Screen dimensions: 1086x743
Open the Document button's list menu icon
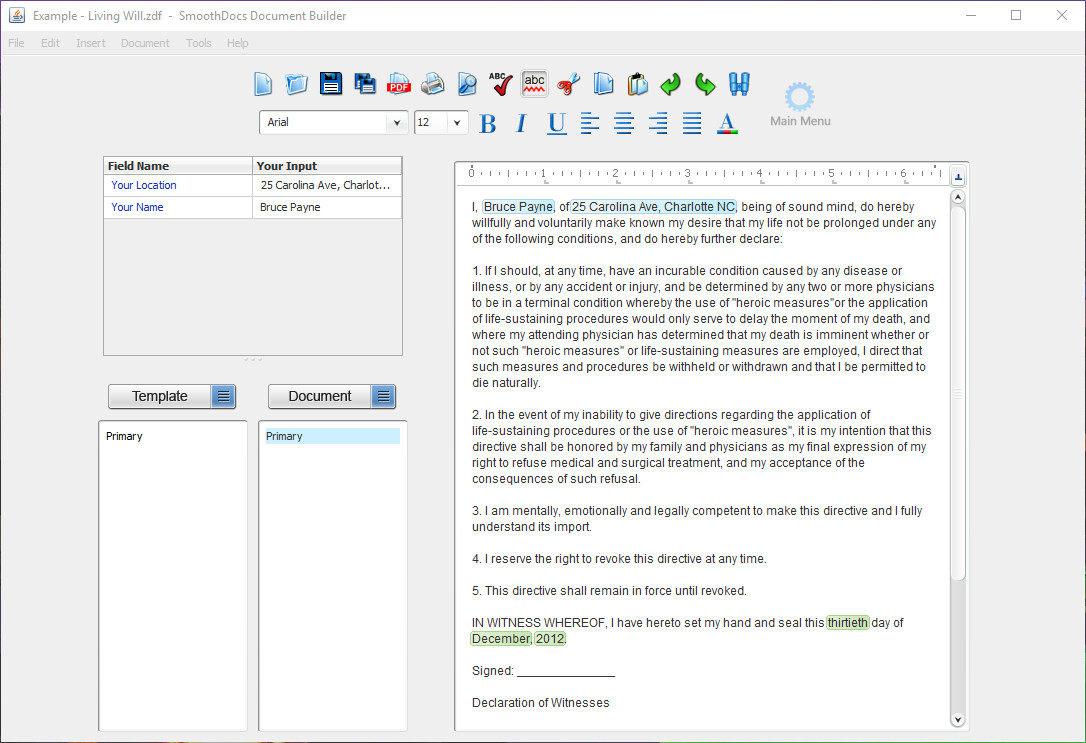[384, 396]
